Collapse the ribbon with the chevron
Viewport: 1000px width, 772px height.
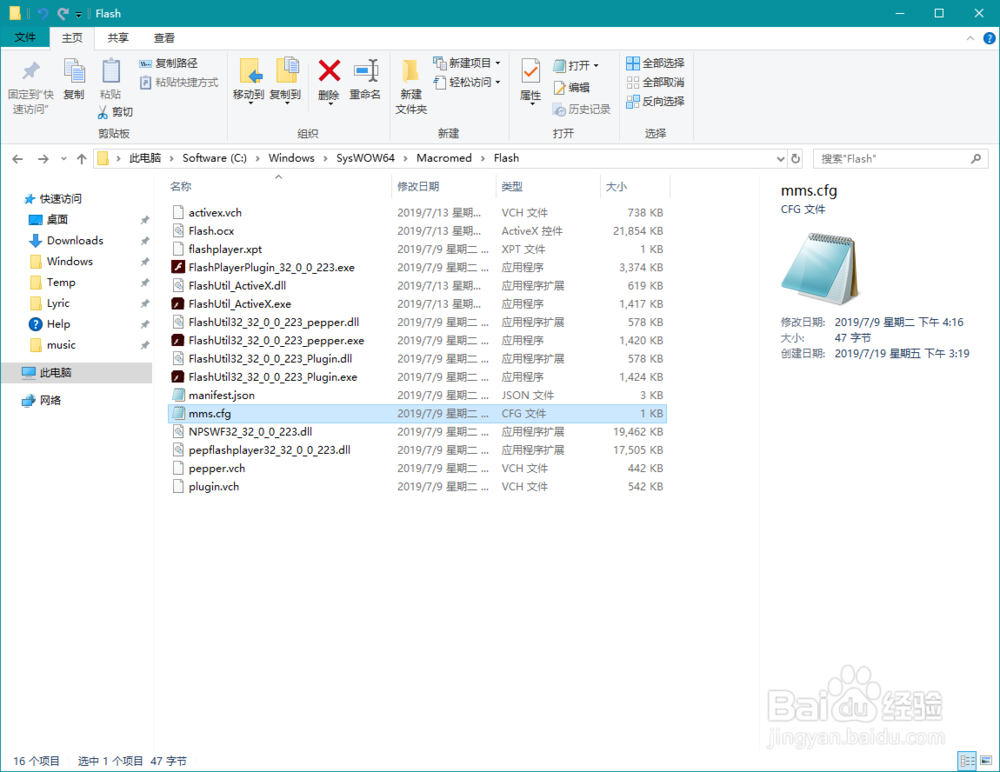970,38
